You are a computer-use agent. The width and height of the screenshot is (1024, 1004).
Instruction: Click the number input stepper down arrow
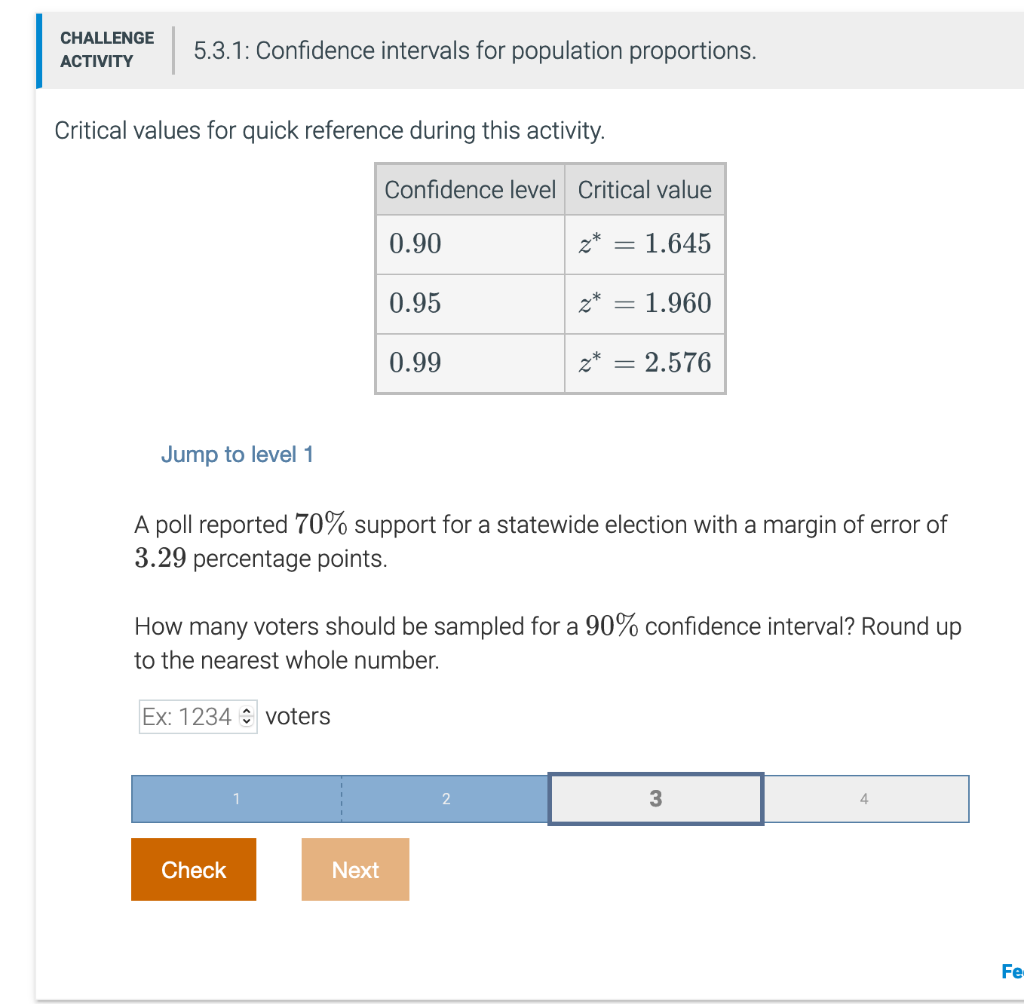tap(247, 721)
